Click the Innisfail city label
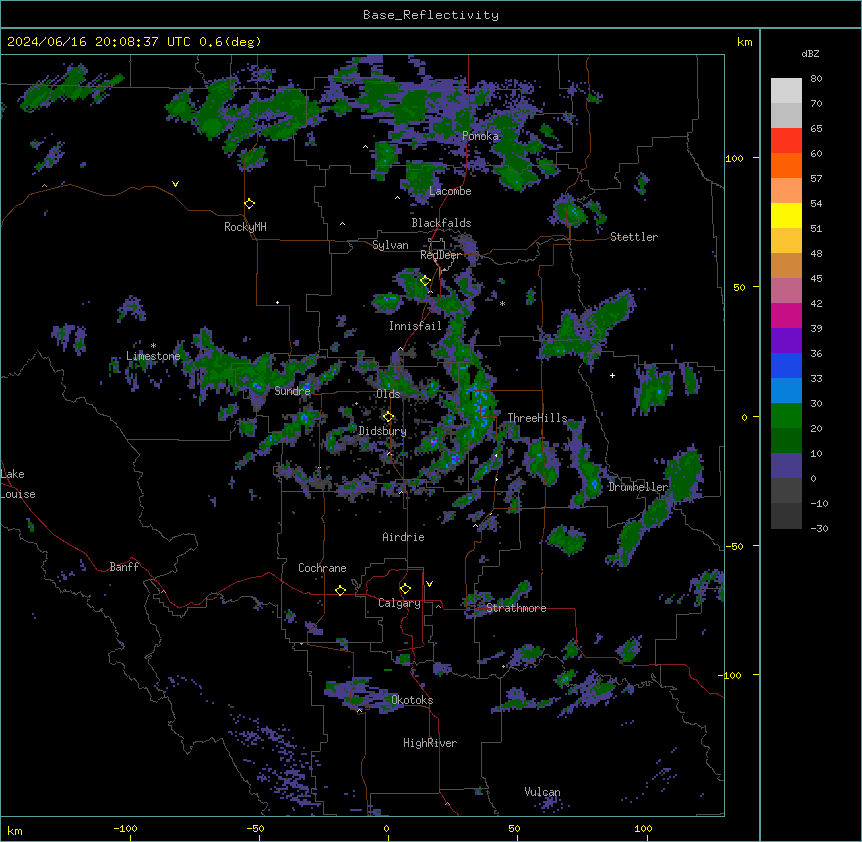The height and width of the screenshot is (842, 862). click(x=415, y=326)
